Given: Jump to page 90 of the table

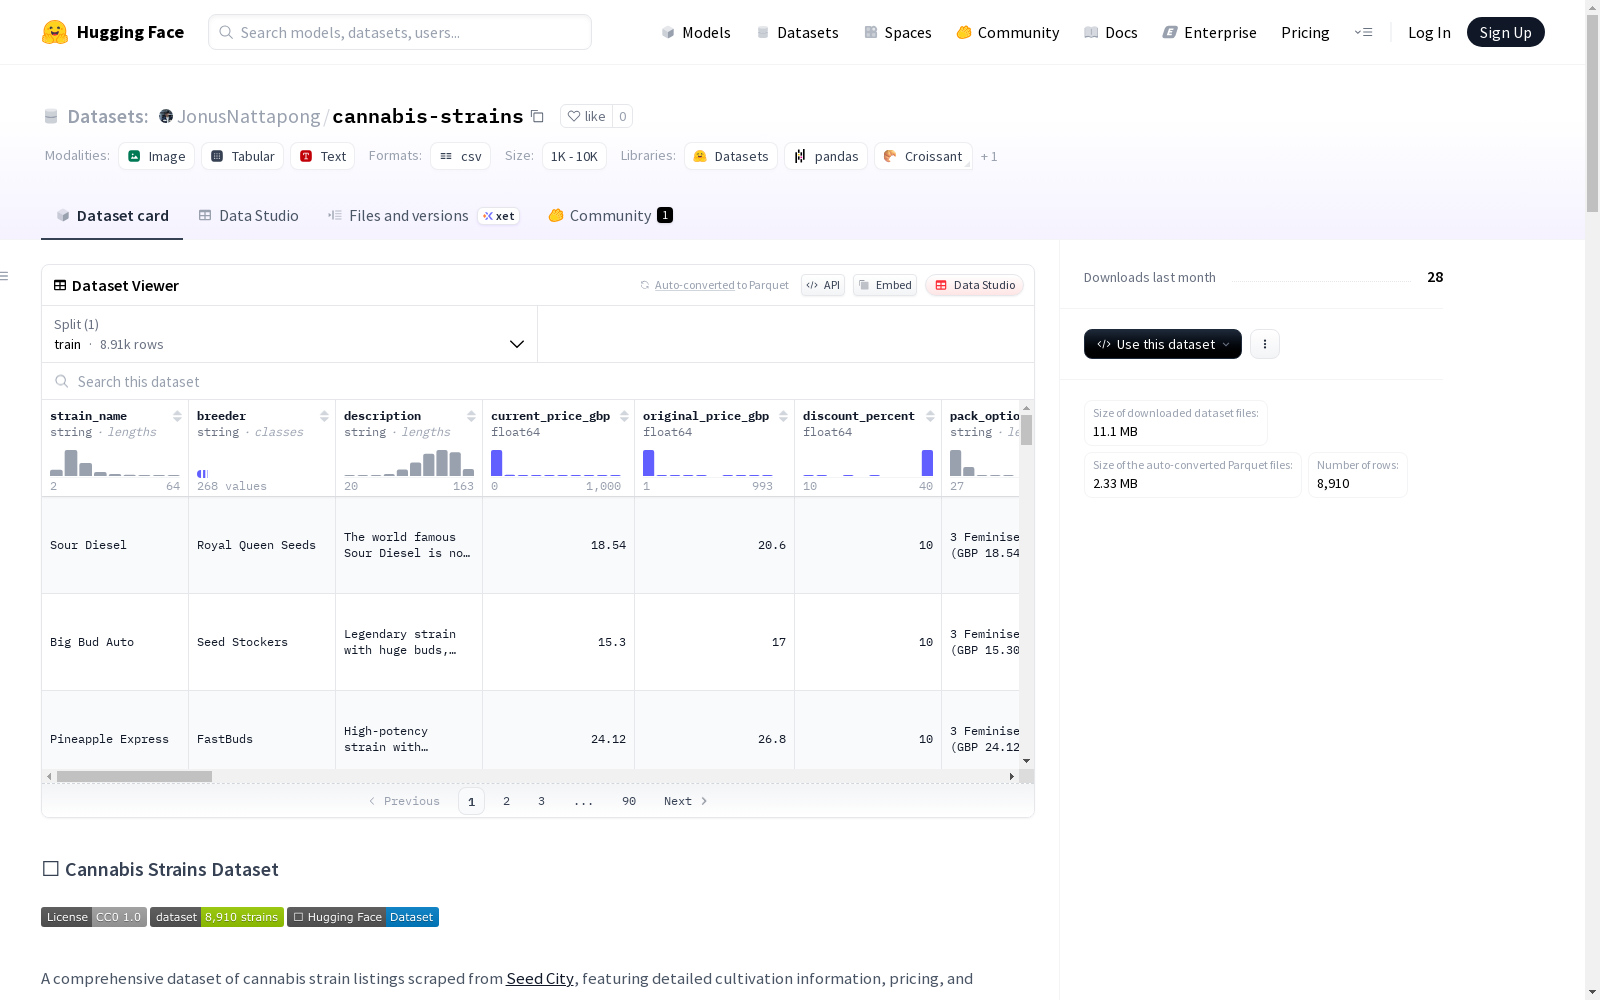Looking at the screenshot, I should click(629, 801).
